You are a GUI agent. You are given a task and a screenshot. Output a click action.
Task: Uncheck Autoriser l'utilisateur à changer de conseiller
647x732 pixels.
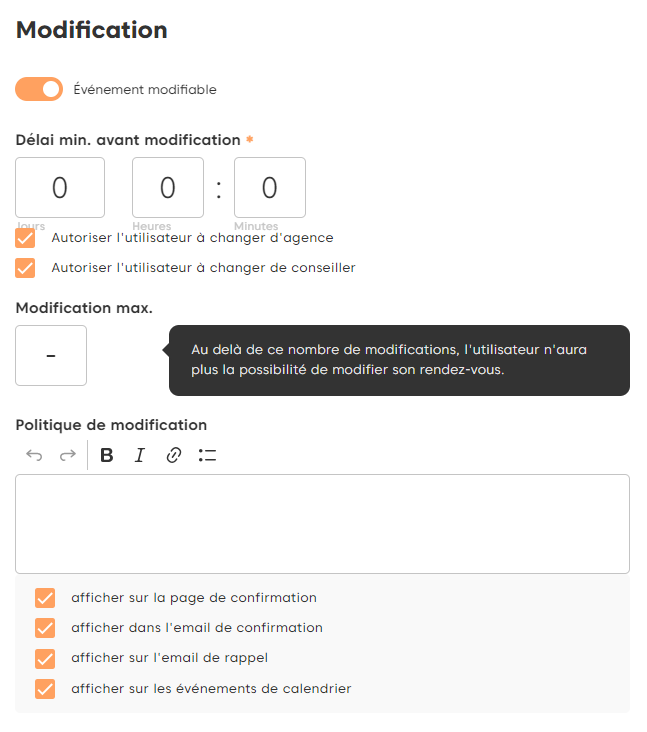tap(26, 268)
